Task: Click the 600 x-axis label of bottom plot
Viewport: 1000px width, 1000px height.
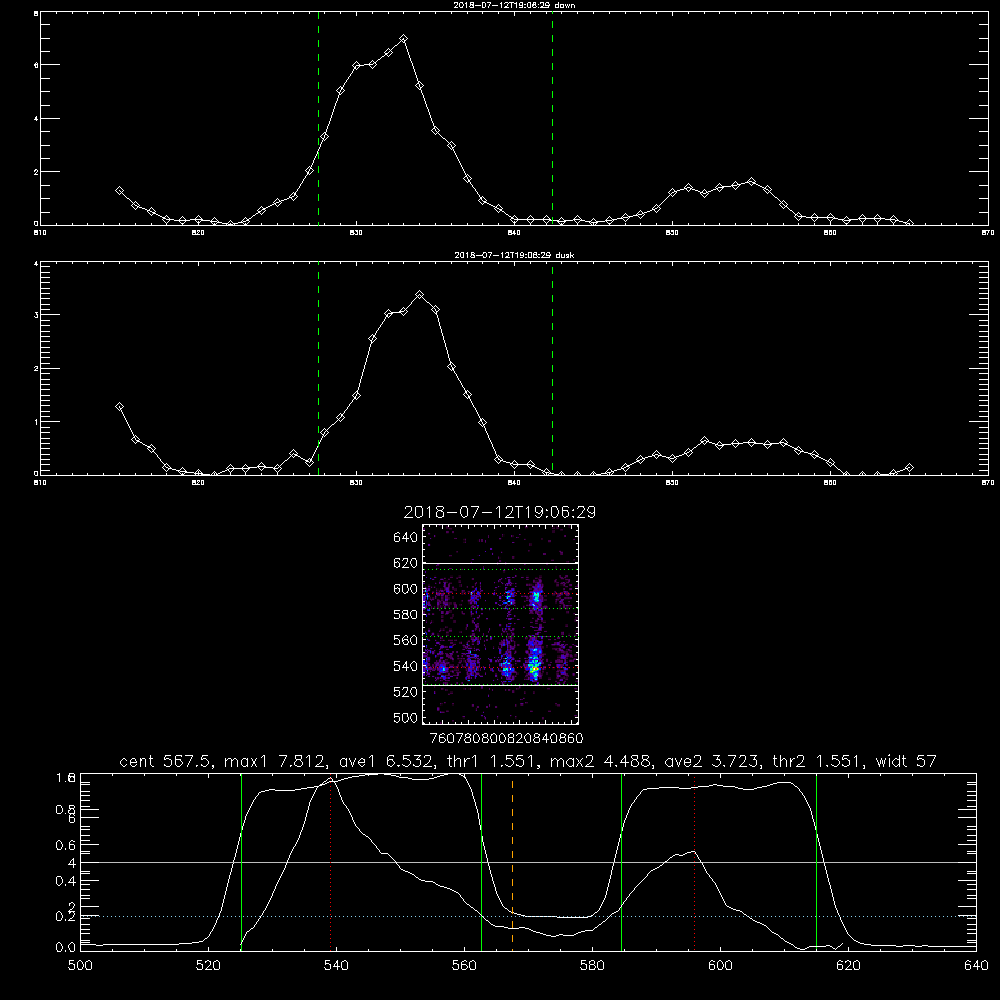Action: point(720,966)
